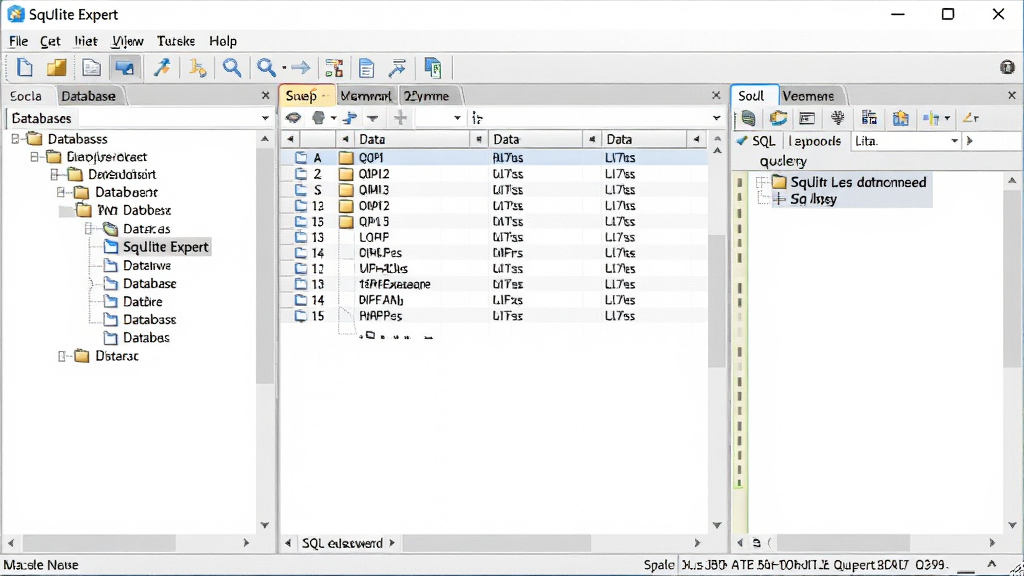Open the View menu

127,41
